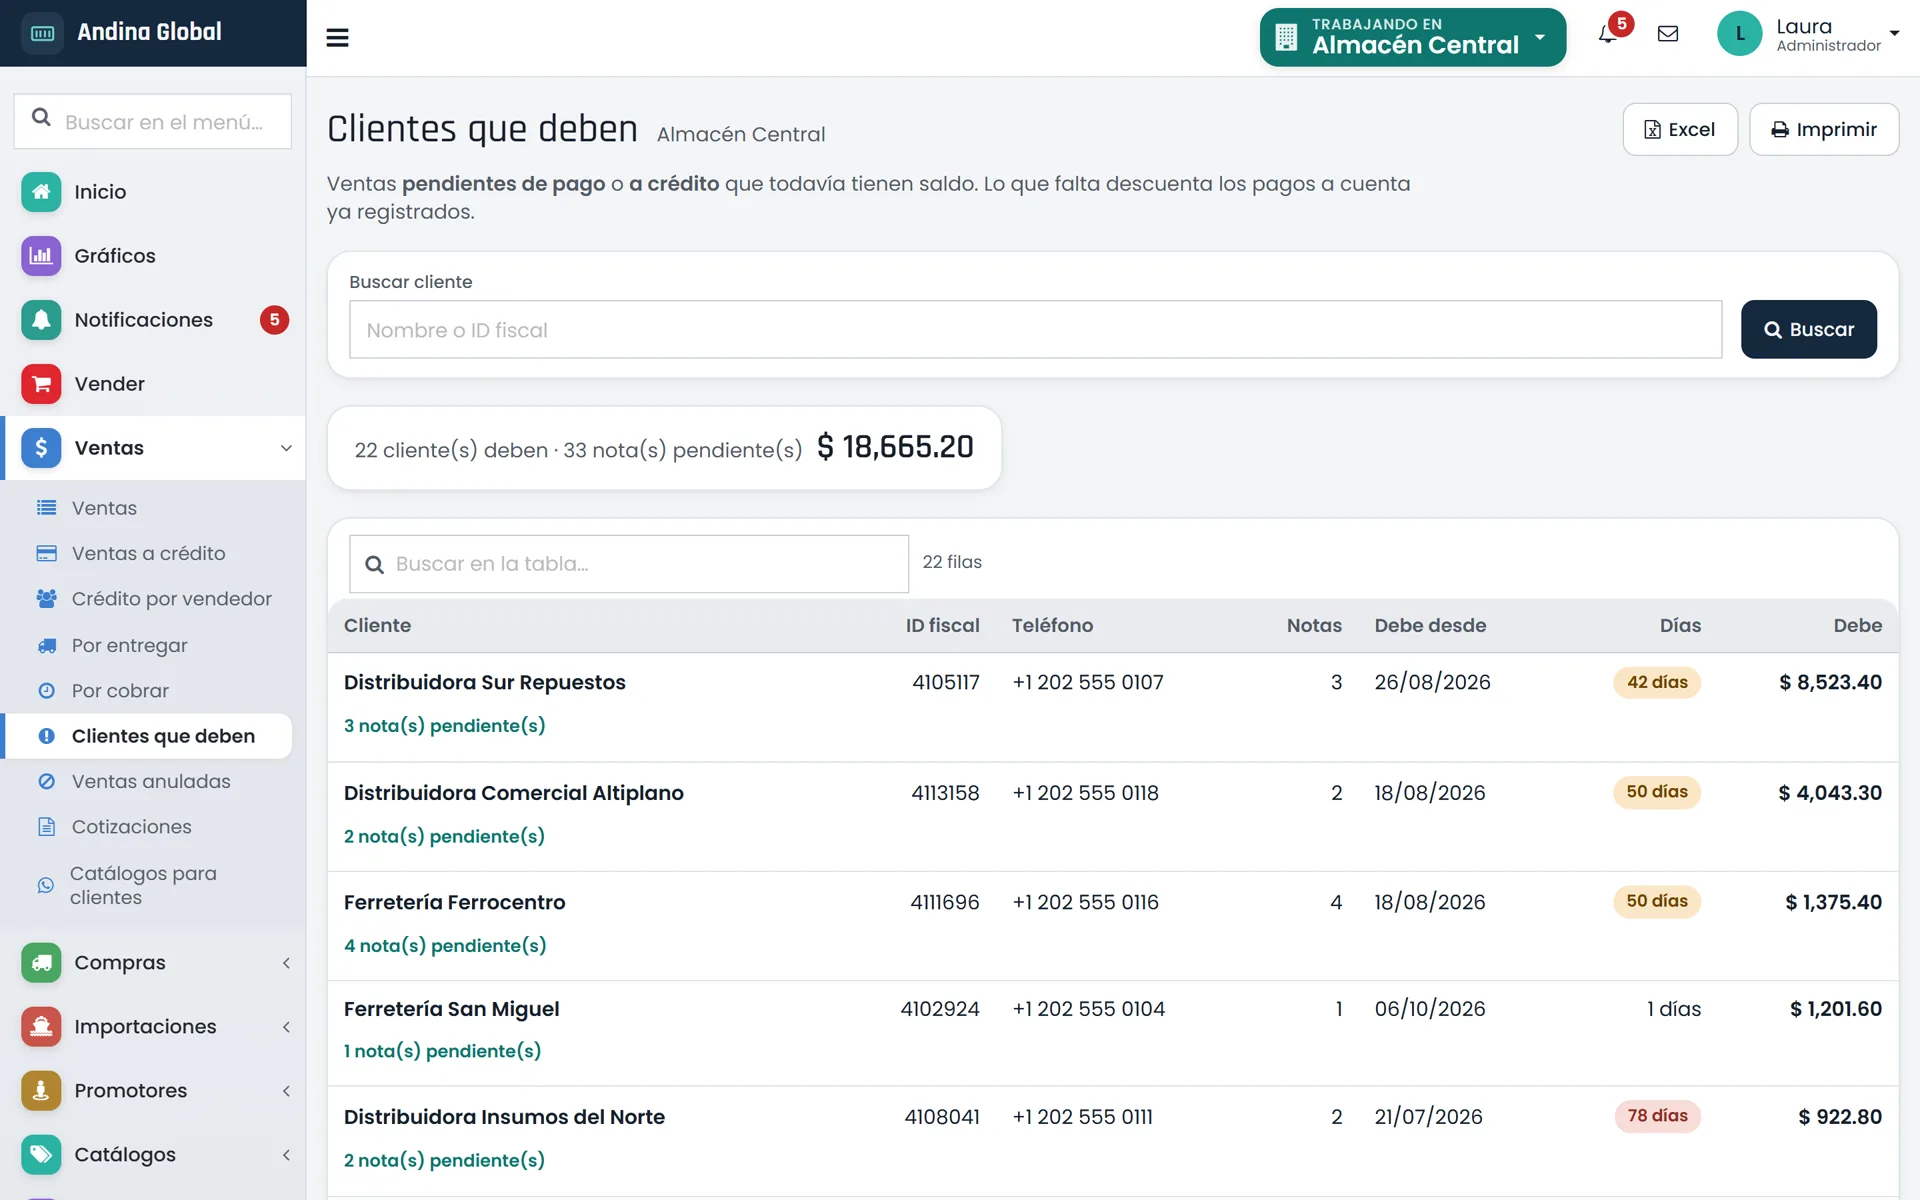Expand the Catálogos section

pyautogui.click(x=153, y=1155)
